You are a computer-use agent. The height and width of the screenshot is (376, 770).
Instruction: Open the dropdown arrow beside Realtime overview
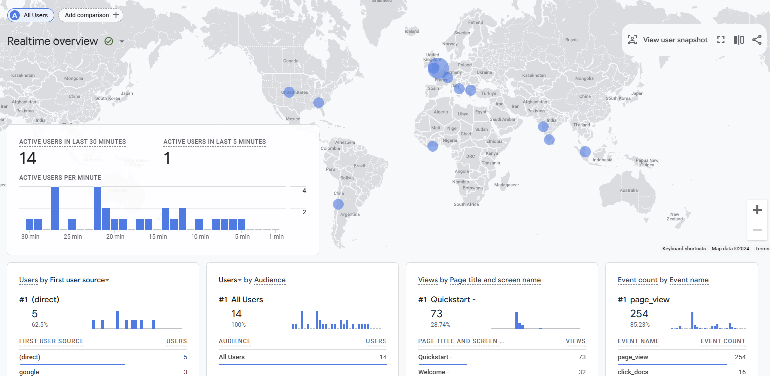tap(122, 42)
